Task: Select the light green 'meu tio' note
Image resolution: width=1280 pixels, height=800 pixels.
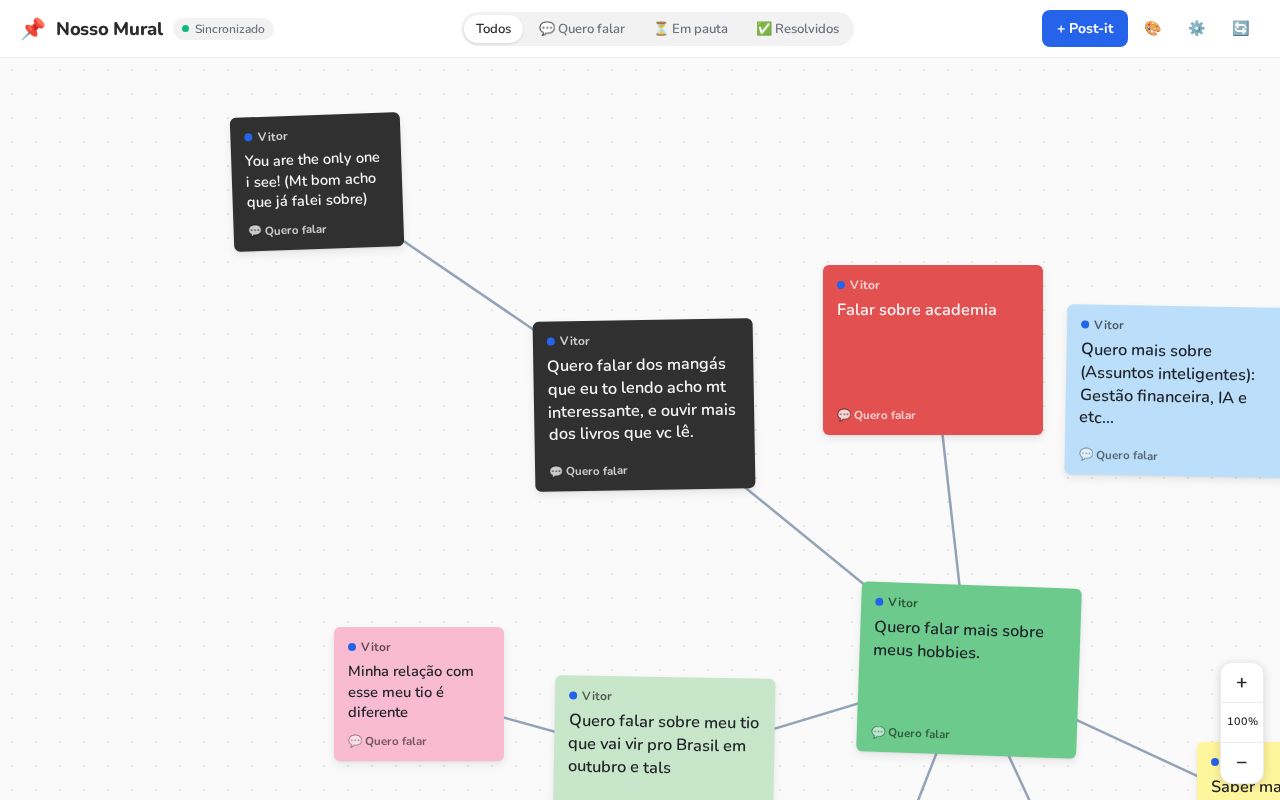Action: (x=665, y=739)
